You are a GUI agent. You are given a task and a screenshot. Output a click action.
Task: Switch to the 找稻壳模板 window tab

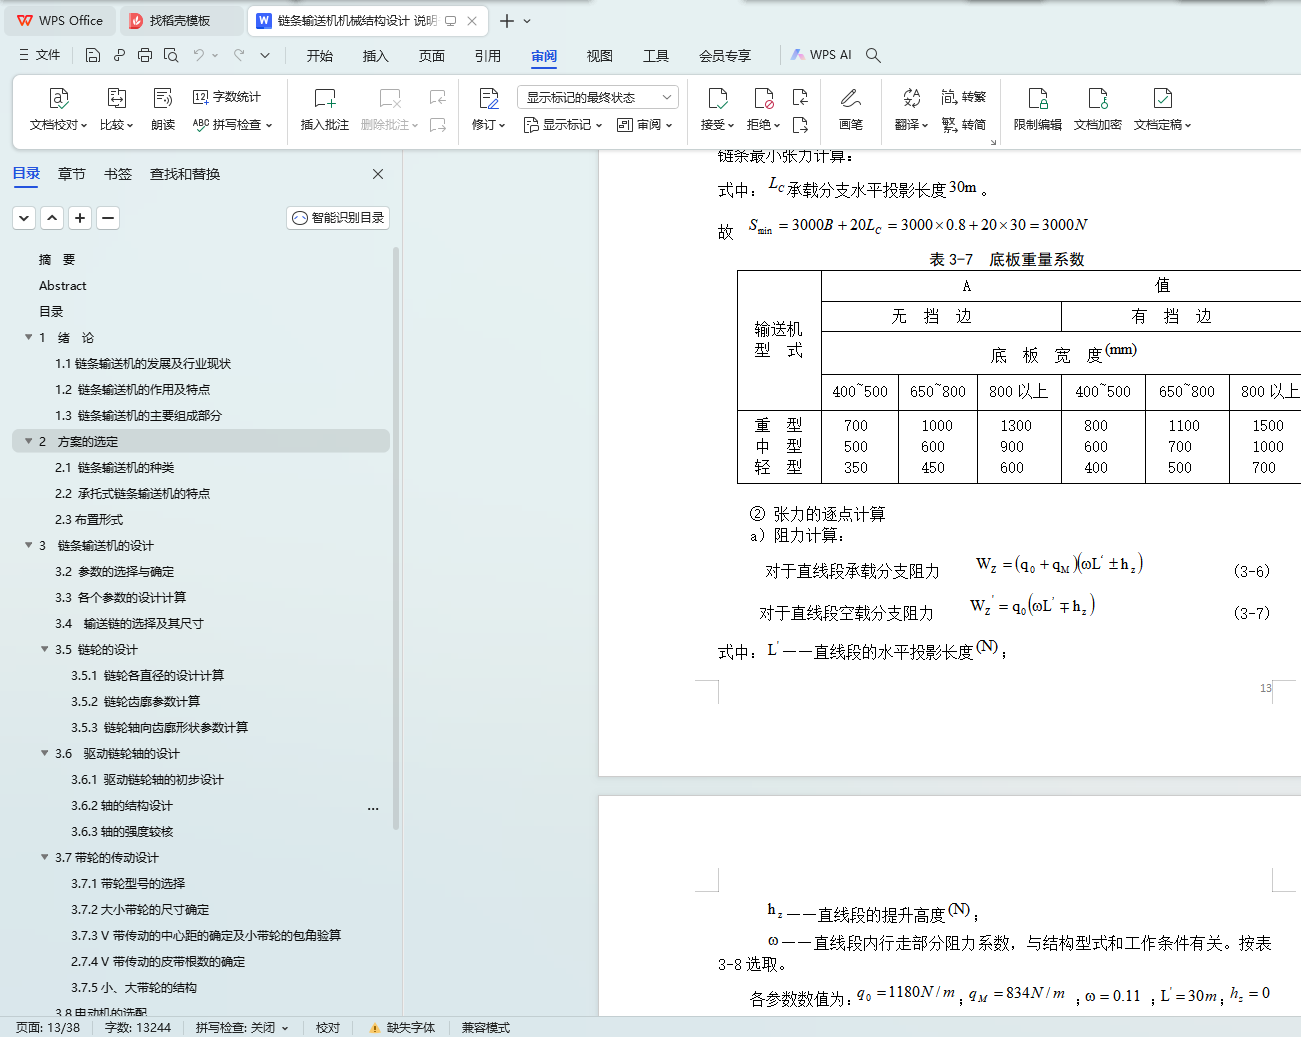(181, 20)
